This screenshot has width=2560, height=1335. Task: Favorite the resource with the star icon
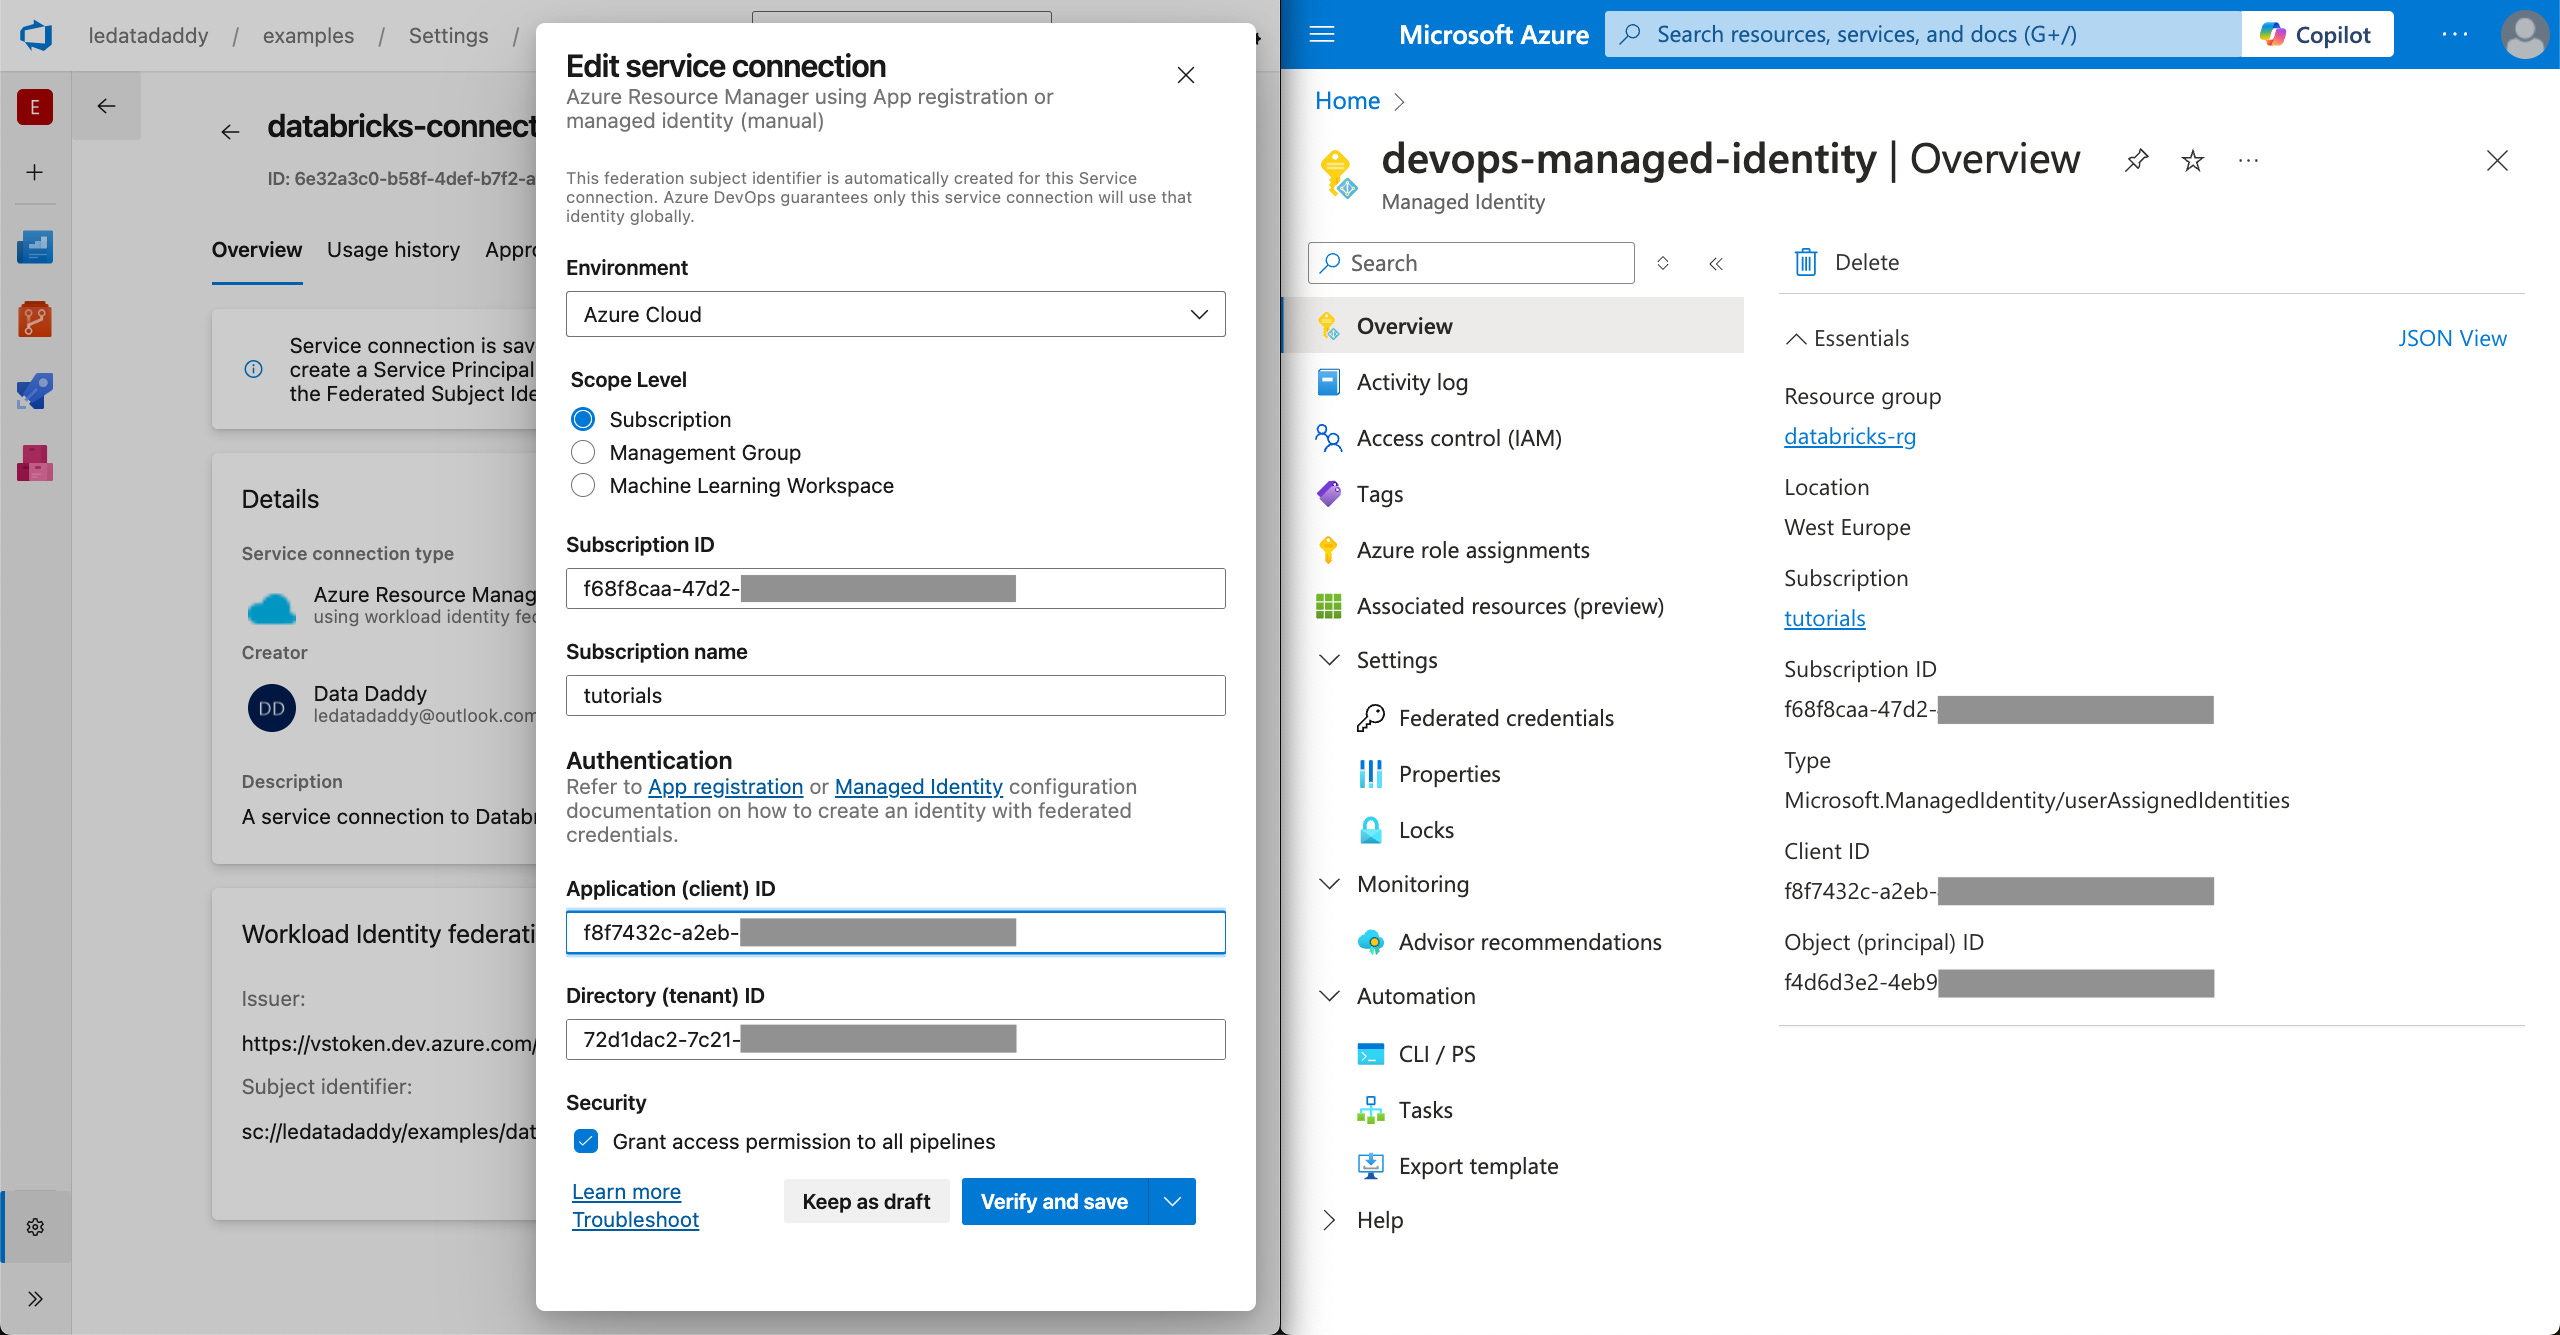point(2192,160)
